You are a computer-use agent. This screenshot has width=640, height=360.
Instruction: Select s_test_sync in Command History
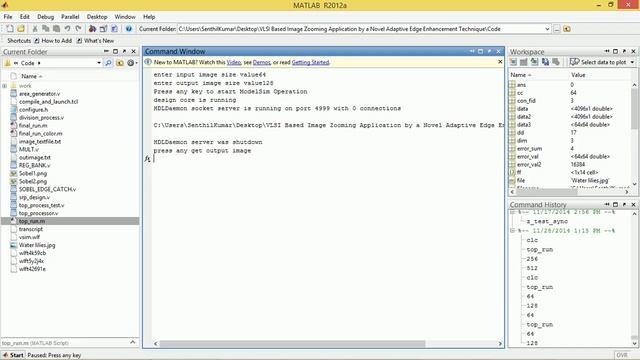click(547, 221)
